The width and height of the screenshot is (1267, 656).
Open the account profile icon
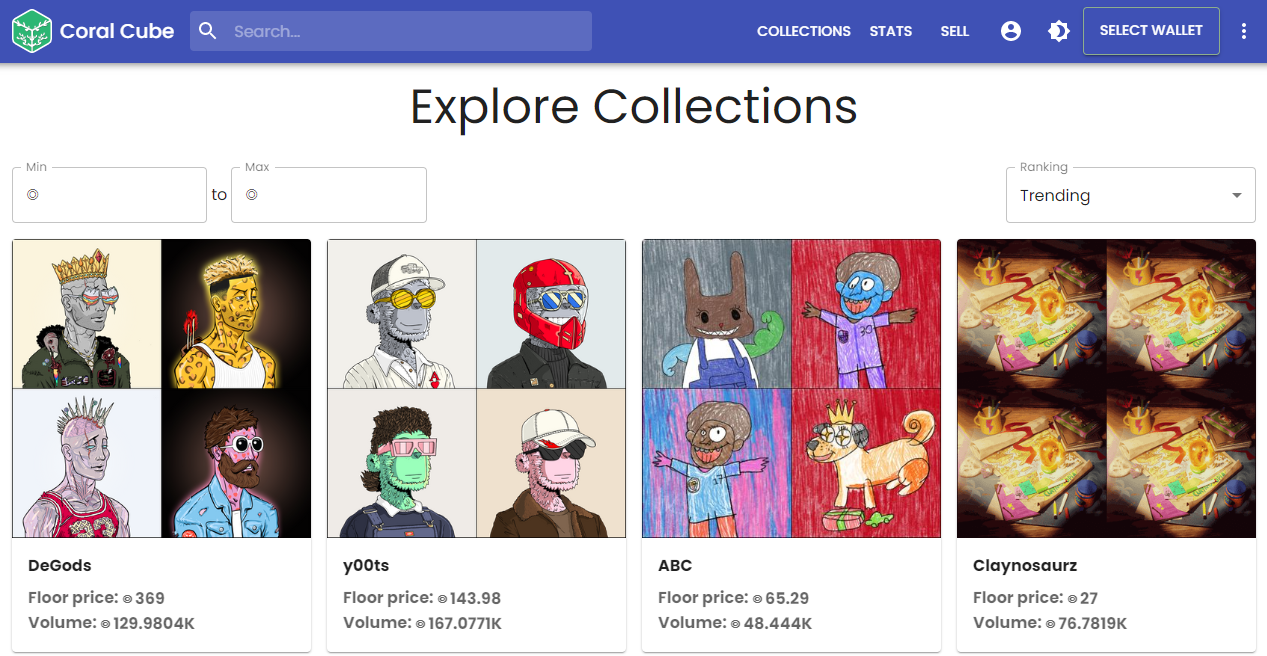[1011, 31]
